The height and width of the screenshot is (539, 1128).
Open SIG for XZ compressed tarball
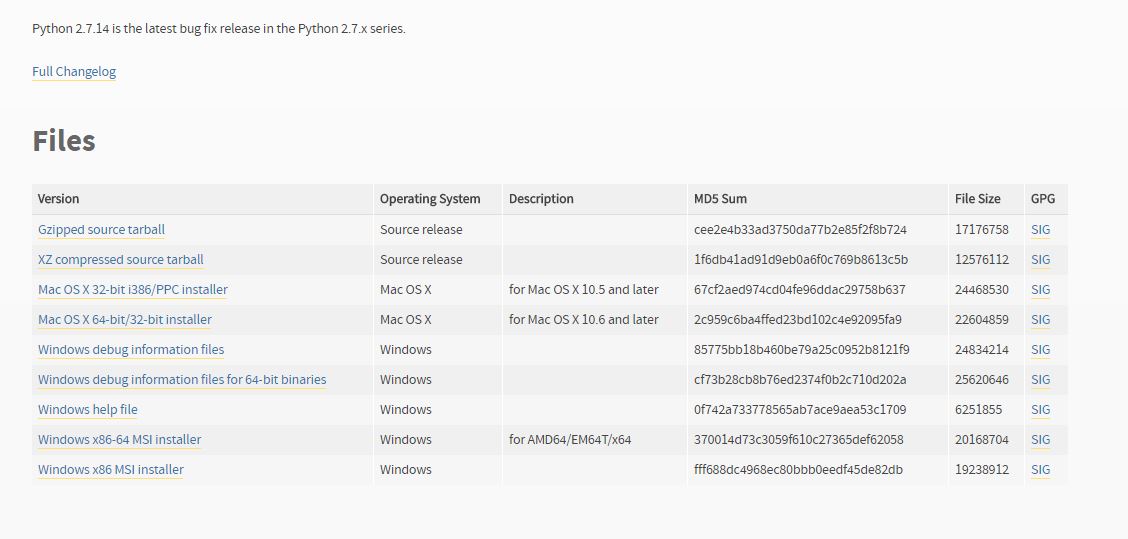[1040, 260]
